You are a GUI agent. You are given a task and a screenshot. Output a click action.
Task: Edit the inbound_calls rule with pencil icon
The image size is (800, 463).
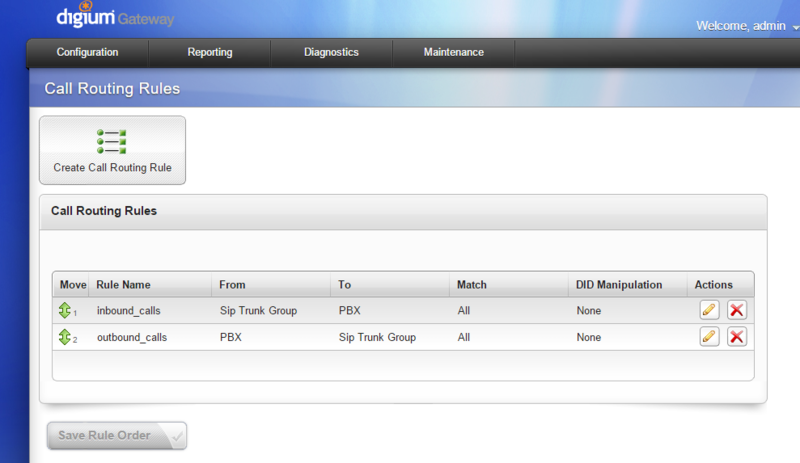click(x=710, y=310)
